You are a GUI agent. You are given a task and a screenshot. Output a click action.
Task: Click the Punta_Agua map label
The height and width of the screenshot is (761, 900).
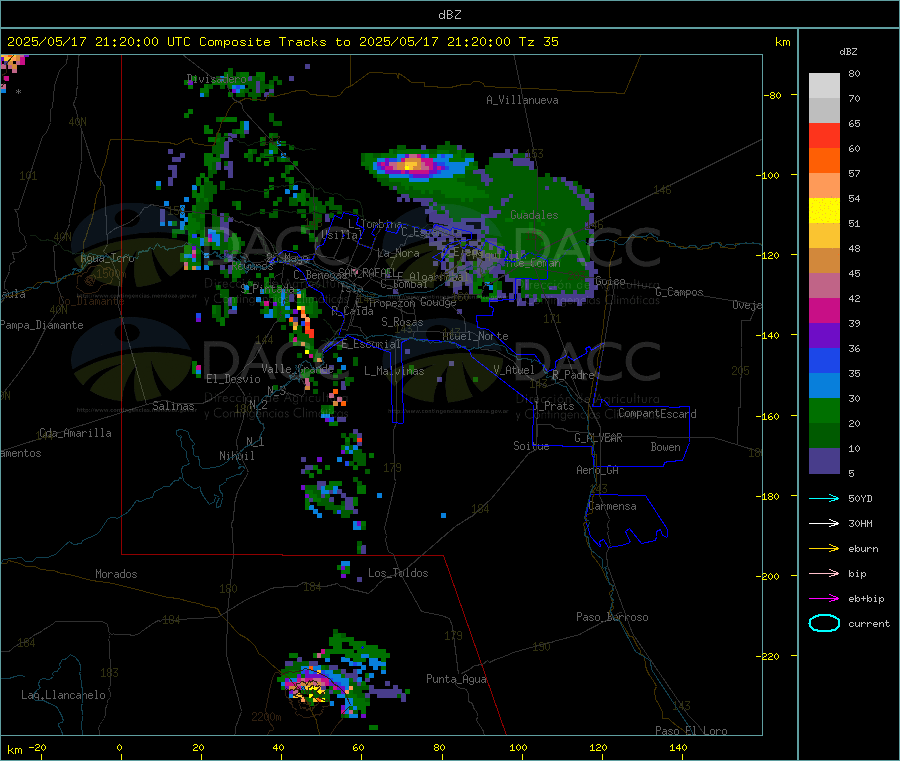(456, 679)
